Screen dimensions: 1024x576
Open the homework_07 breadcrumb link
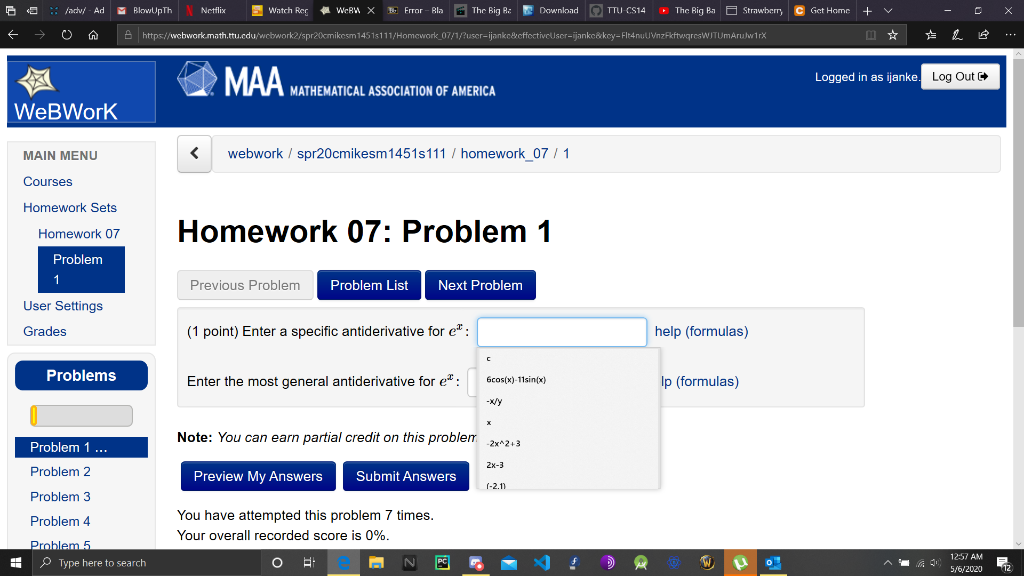pos(504,153)
